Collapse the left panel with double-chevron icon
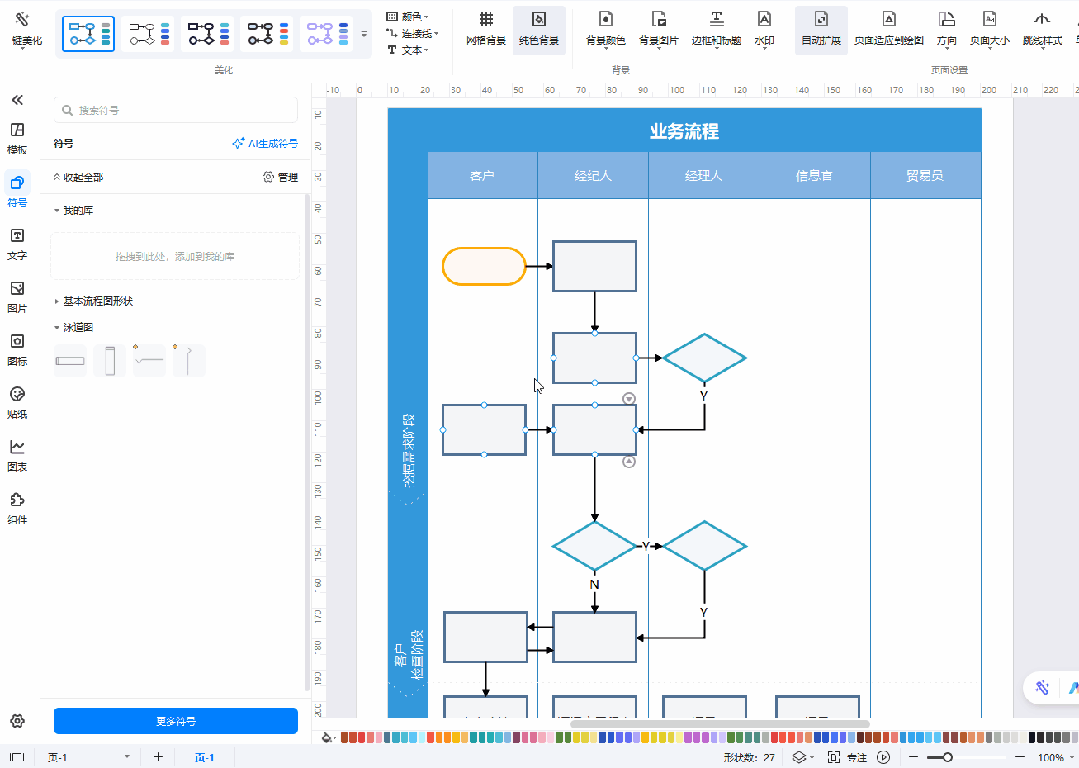1079x768 pixels. (x=17, y=100)
